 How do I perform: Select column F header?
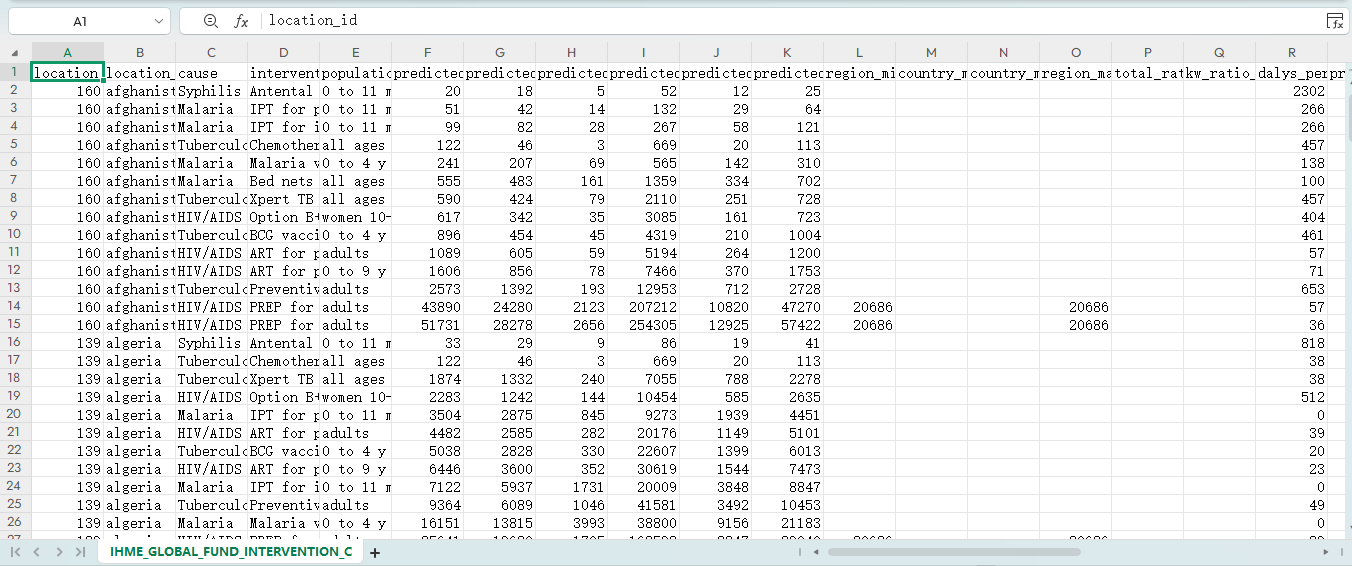tap(427, 53)
